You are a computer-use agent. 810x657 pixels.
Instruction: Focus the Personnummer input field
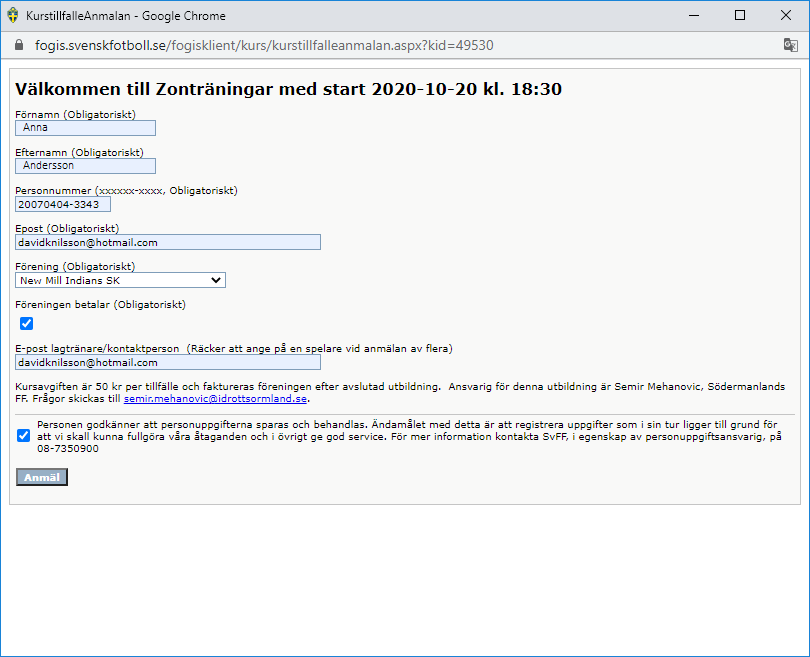[63, 204]
